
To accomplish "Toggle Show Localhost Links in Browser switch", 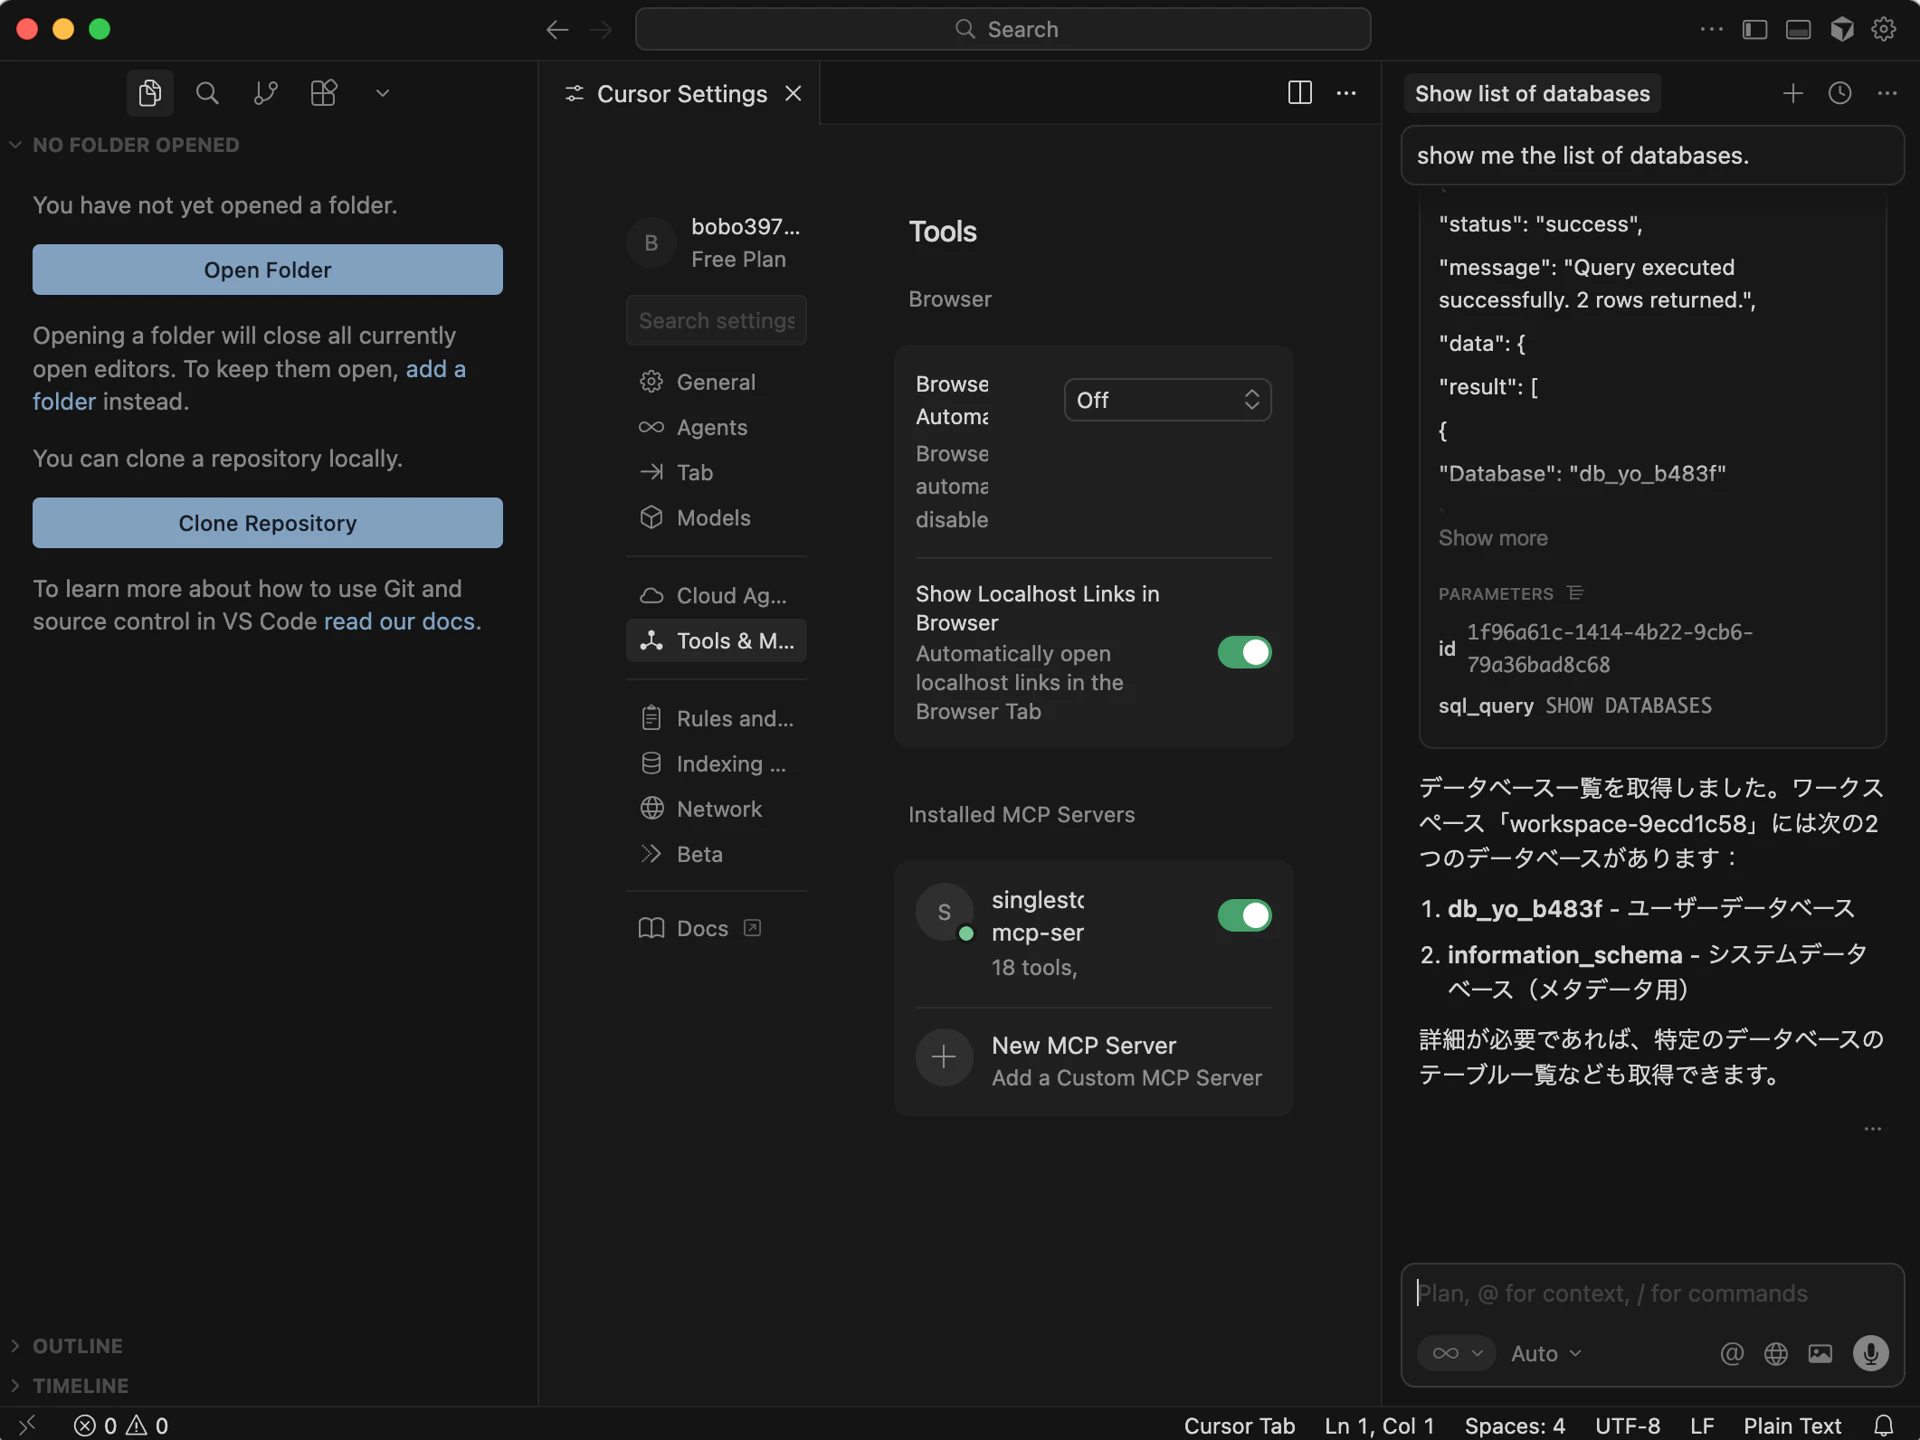I will [x=1244, y=652].
